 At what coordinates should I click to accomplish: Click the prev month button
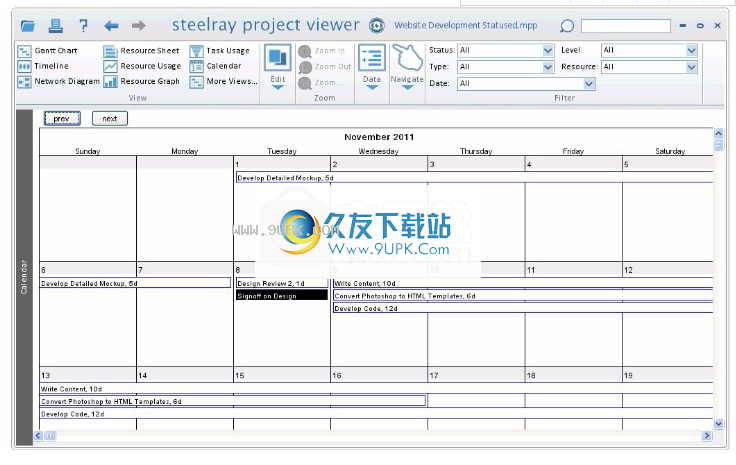point(62,119)
